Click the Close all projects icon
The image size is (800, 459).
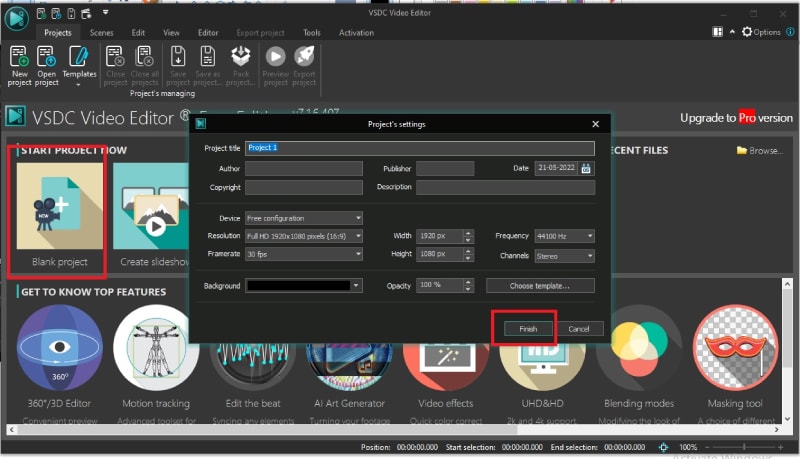(x=144, y=57)
